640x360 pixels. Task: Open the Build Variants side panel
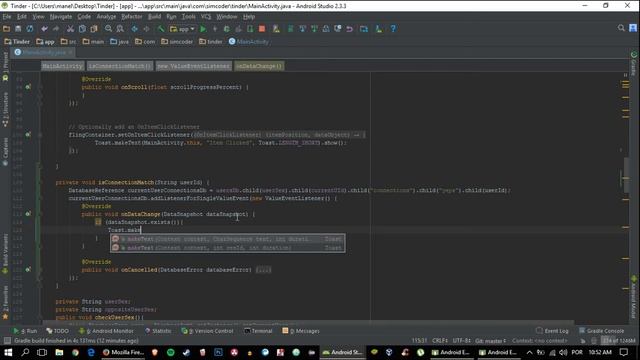point(5,253)
